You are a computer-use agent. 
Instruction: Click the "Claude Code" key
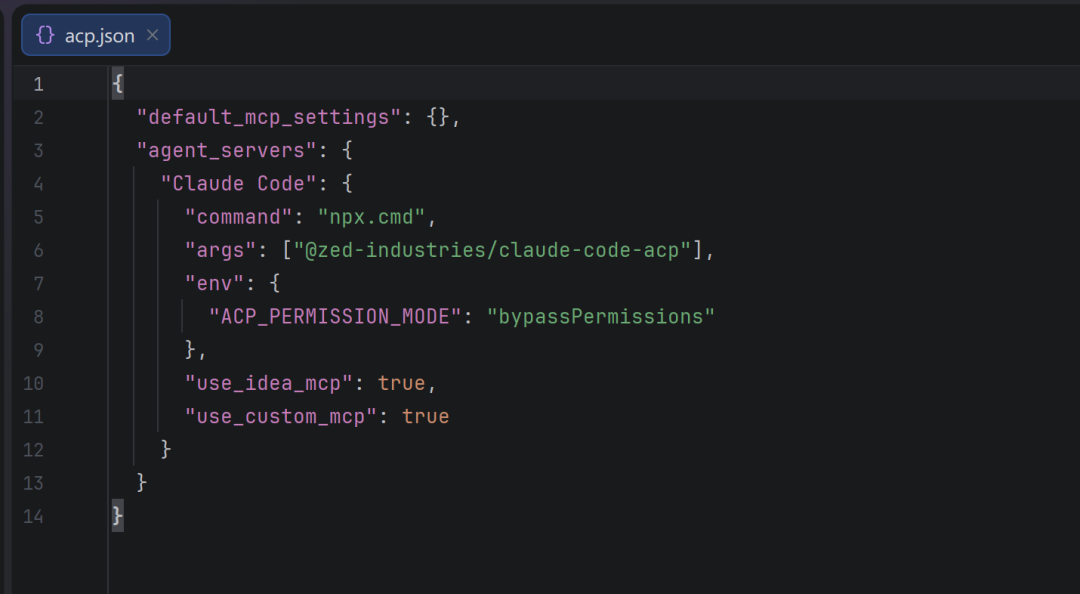[x=238, y=183]
